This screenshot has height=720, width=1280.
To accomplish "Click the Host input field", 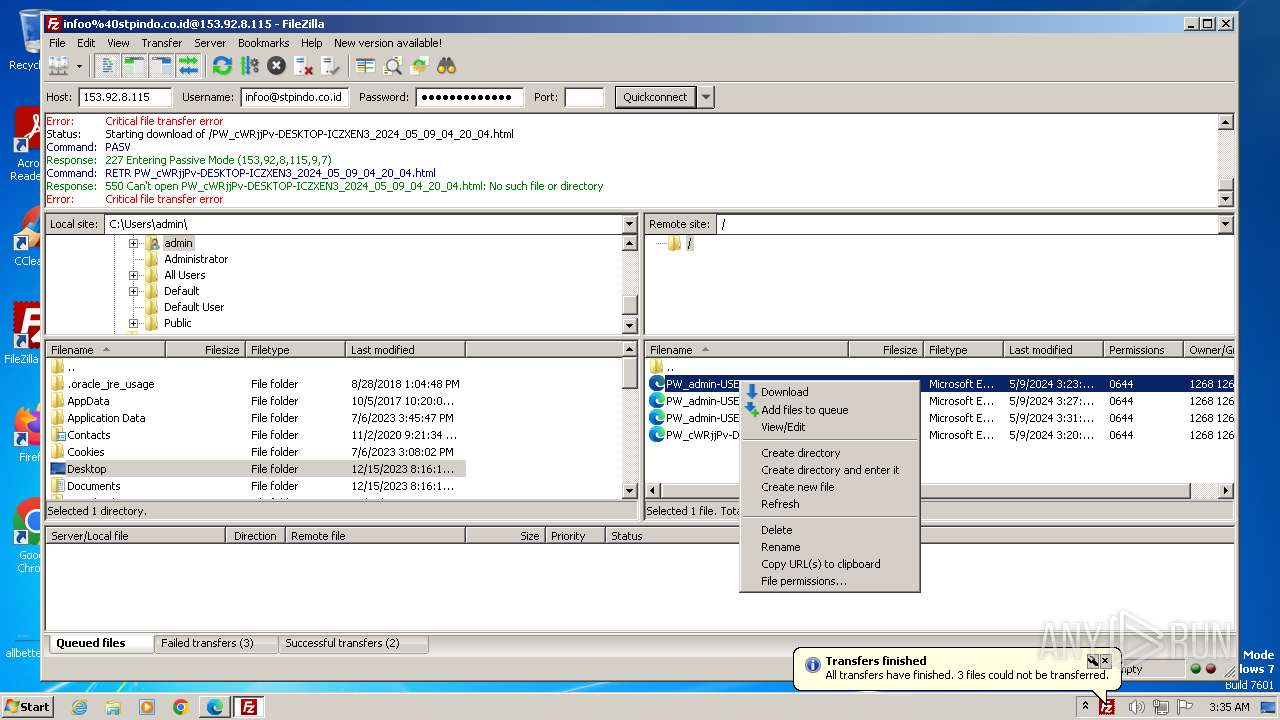I will click(125, 97).
